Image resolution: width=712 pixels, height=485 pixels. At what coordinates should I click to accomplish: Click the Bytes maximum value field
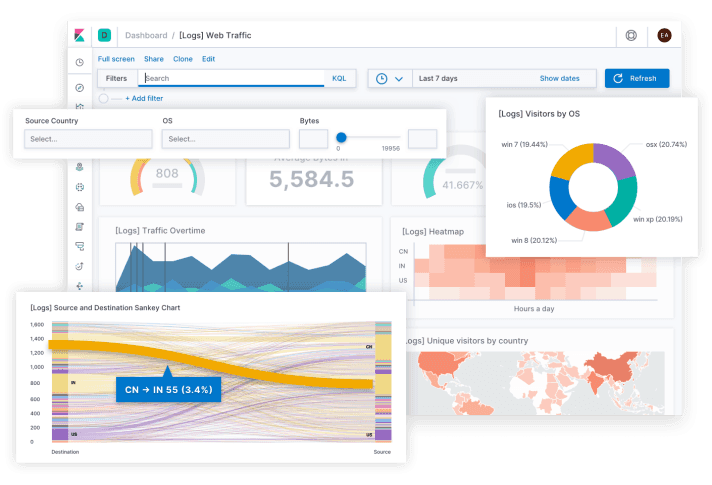pyautogui.click(x=422, y=139)
